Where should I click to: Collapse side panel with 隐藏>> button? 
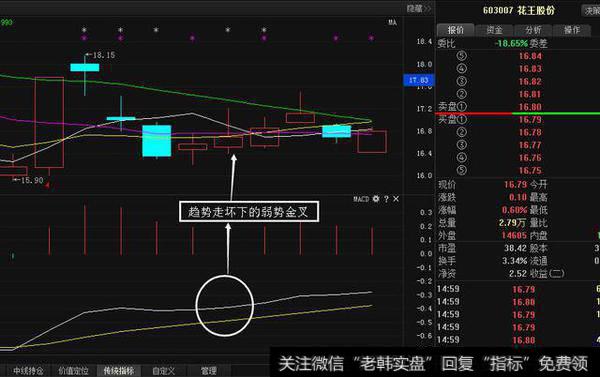click(419, 8)
